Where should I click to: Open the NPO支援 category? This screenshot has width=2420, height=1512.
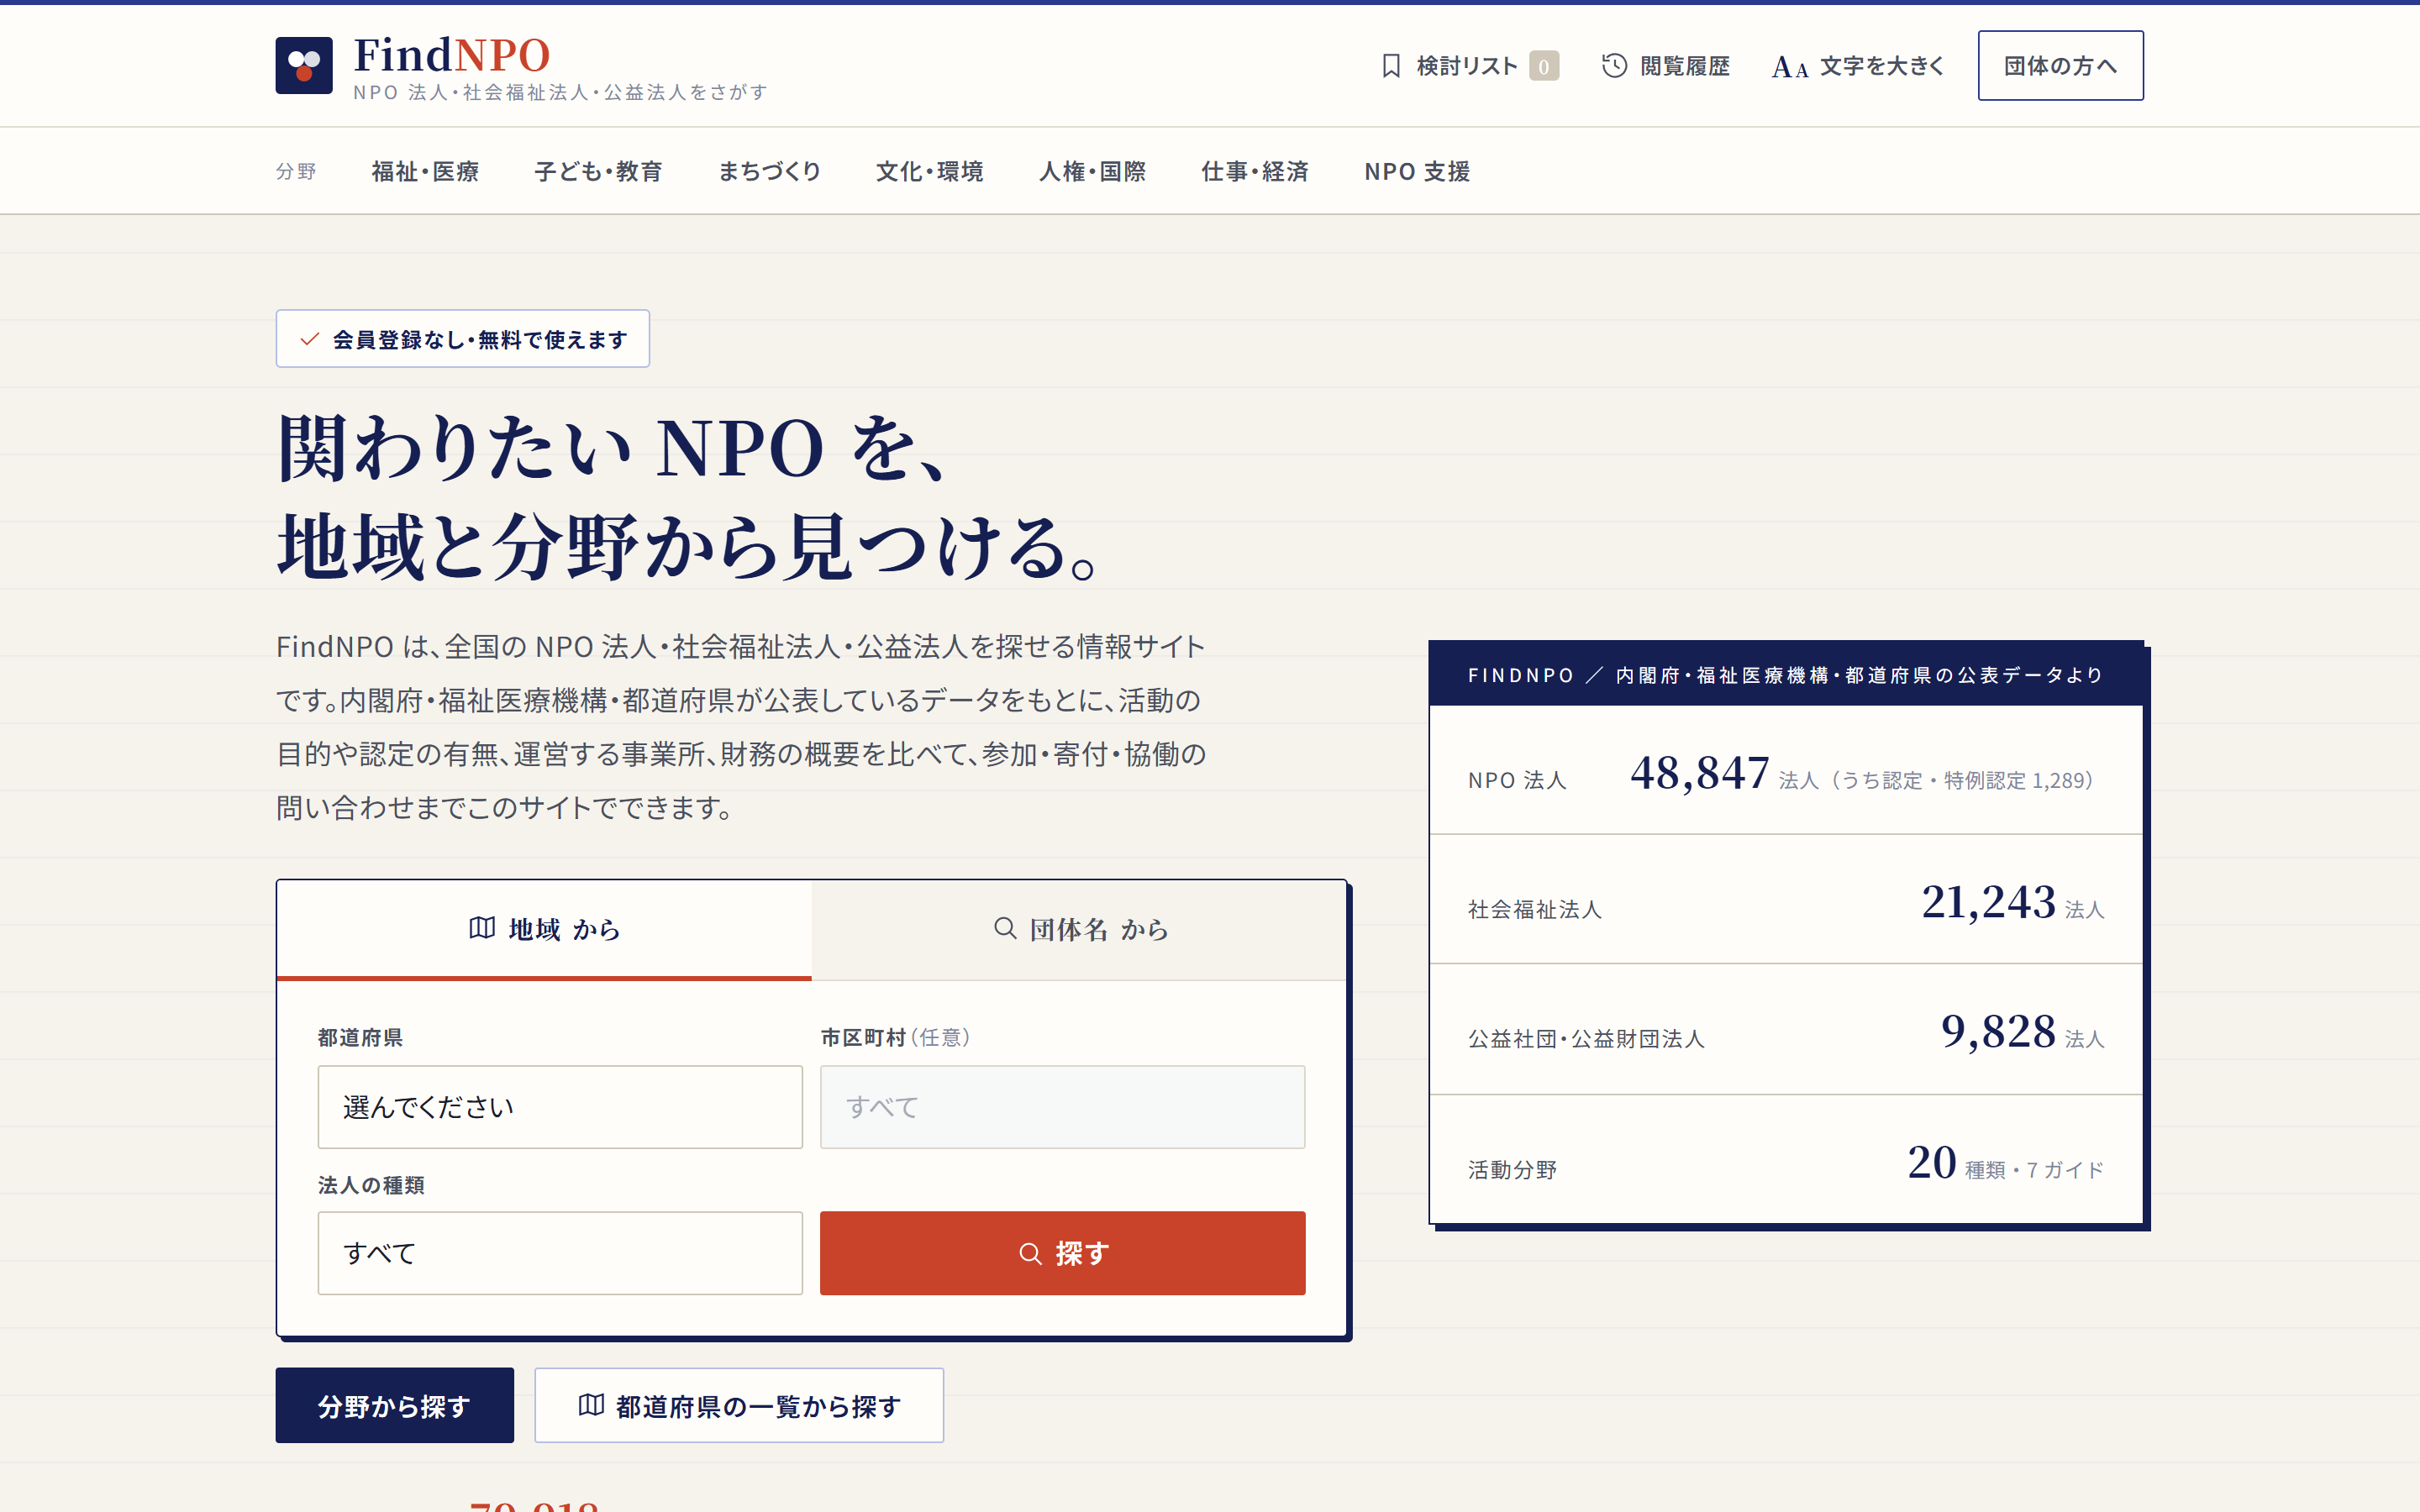1417,172
